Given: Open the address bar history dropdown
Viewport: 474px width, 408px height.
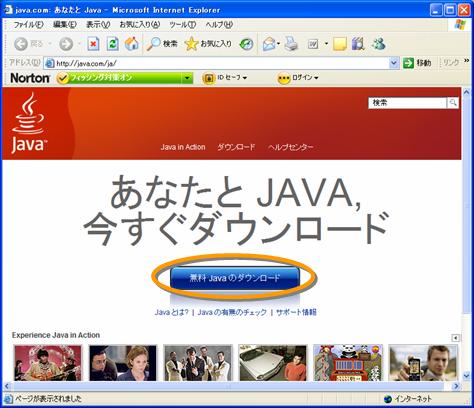Looking at the screenshot, I should click(x=394, y=63).
